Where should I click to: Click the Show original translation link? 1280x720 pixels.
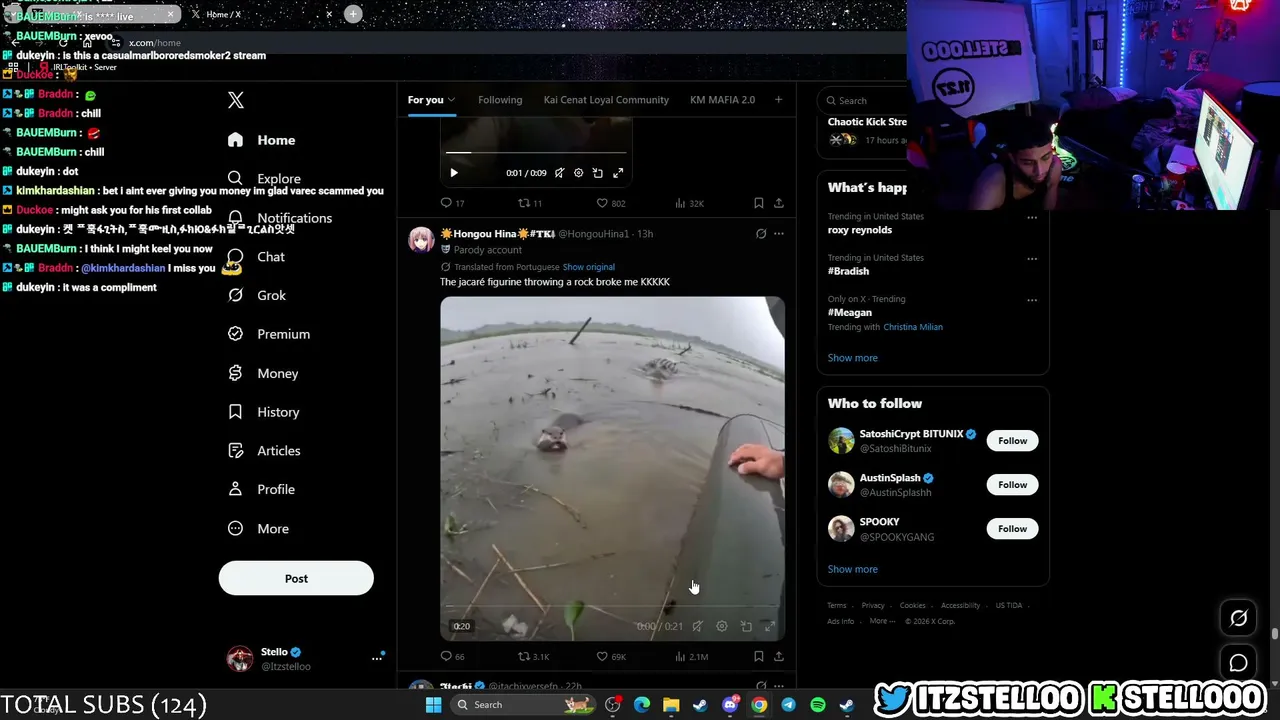[x=588, y=267]
